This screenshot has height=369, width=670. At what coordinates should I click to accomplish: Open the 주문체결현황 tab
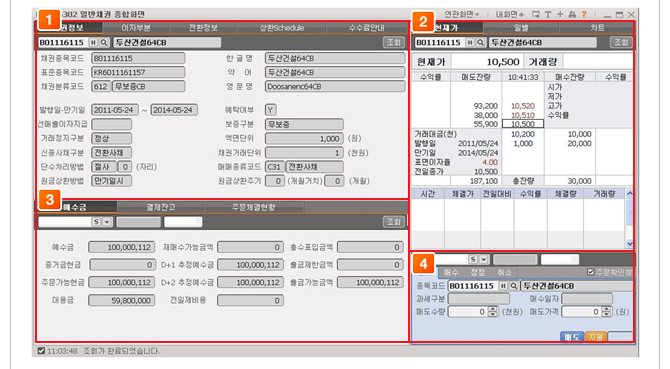pyautogui.click(x=253, y=207)
